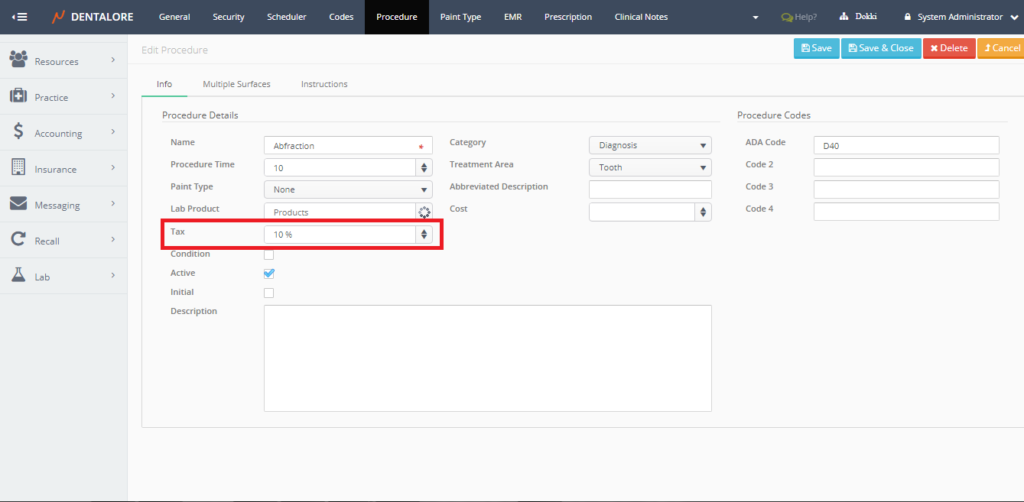Click the Accounting dollar sign icon

pyautogui.click(x=18, y=132)
